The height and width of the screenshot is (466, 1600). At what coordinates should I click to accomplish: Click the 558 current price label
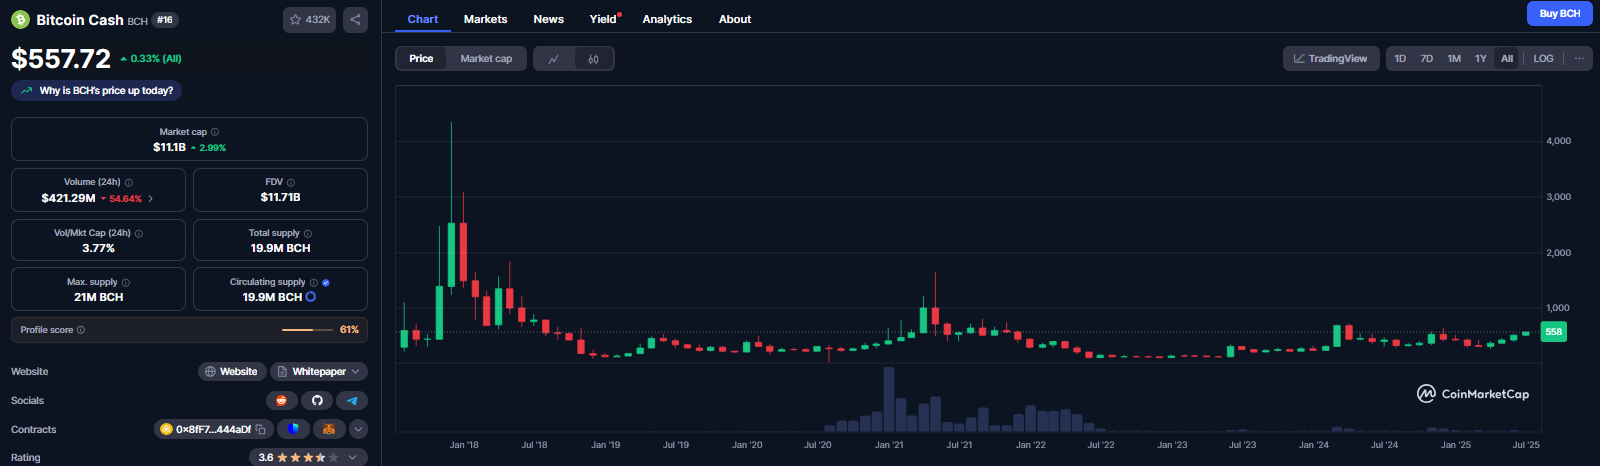coord(1554,332)
